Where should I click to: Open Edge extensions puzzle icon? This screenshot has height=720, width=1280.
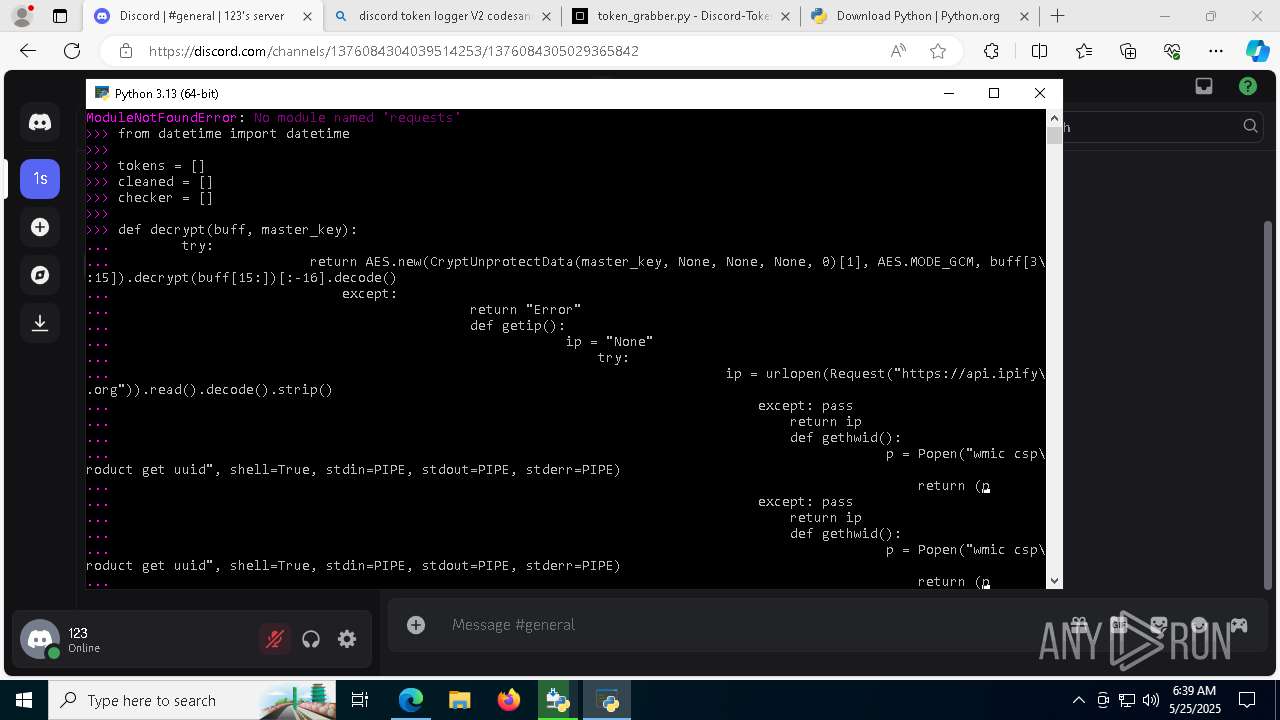(x=991, y=51)
